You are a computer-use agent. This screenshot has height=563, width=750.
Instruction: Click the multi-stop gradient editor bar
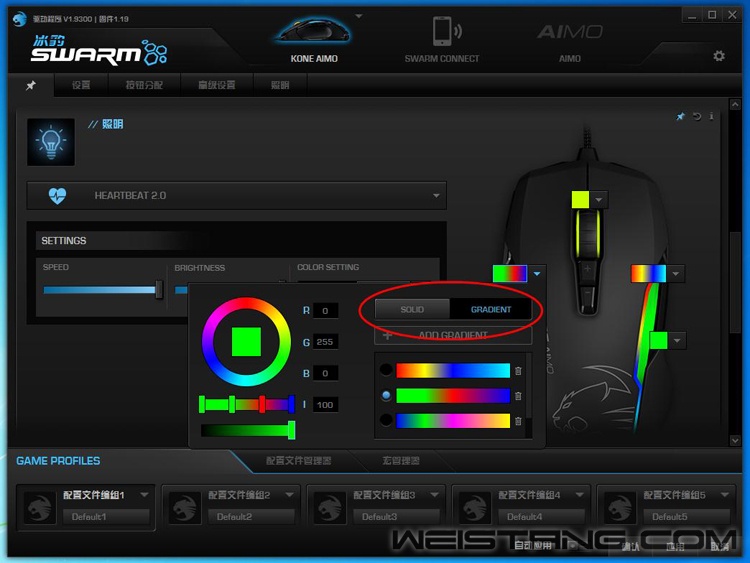247,405
